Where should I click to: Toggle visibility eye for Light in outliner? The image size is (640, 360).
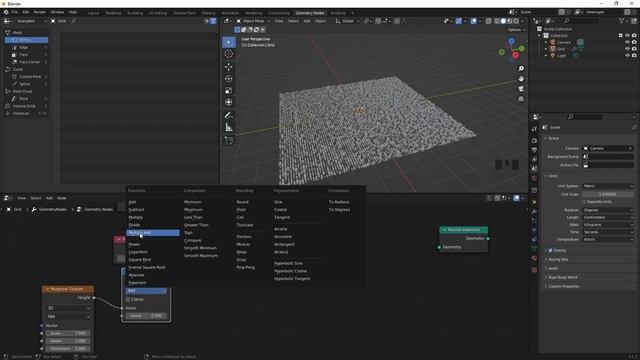tap(627, 55)
